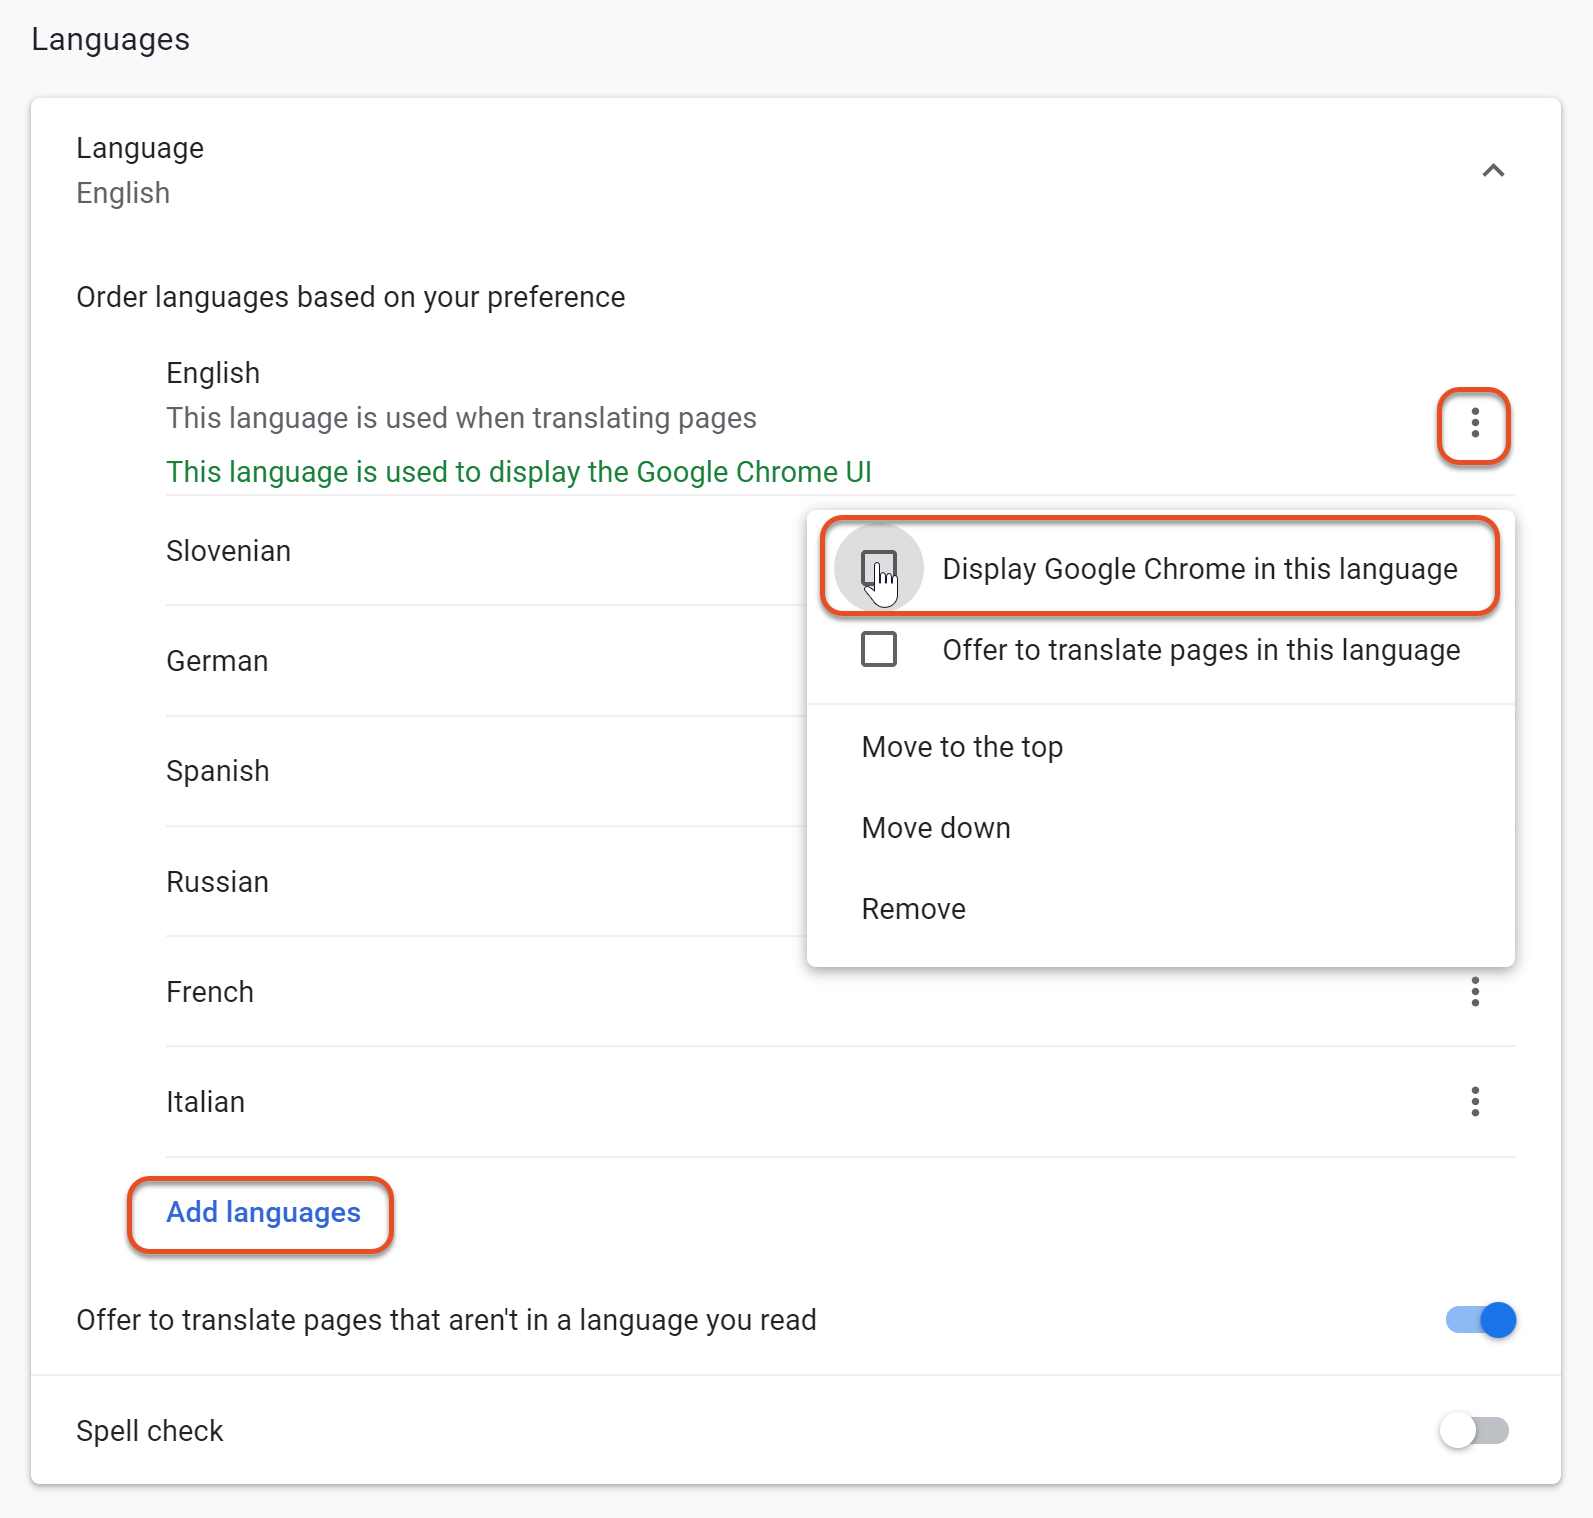
Task: Select the Slovenian language entry
Action: pos(229,551)
